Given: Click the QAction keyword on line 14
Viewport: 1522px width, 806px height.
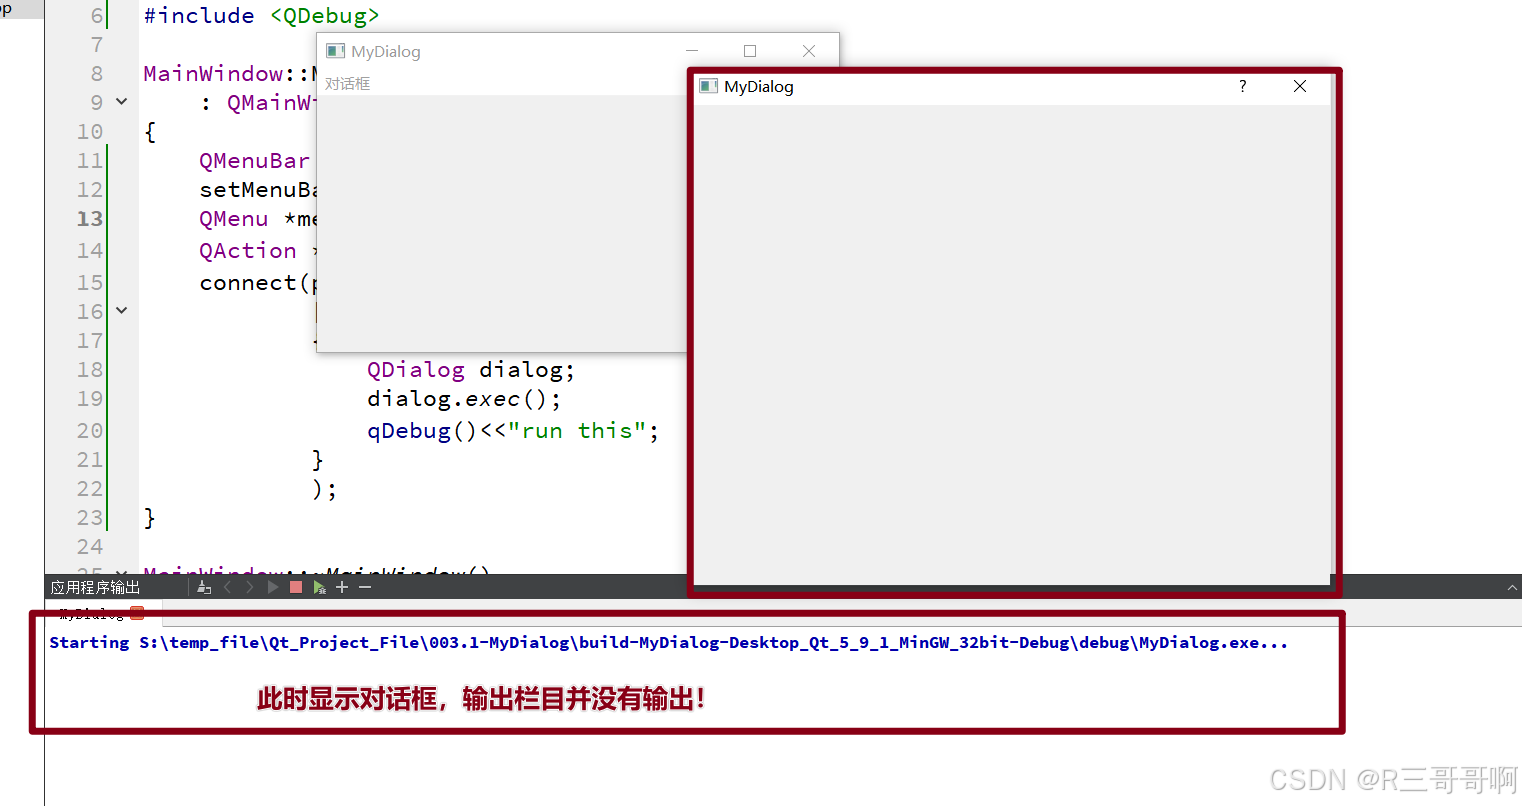Looking at the screenshot, I should click(248, 251).
